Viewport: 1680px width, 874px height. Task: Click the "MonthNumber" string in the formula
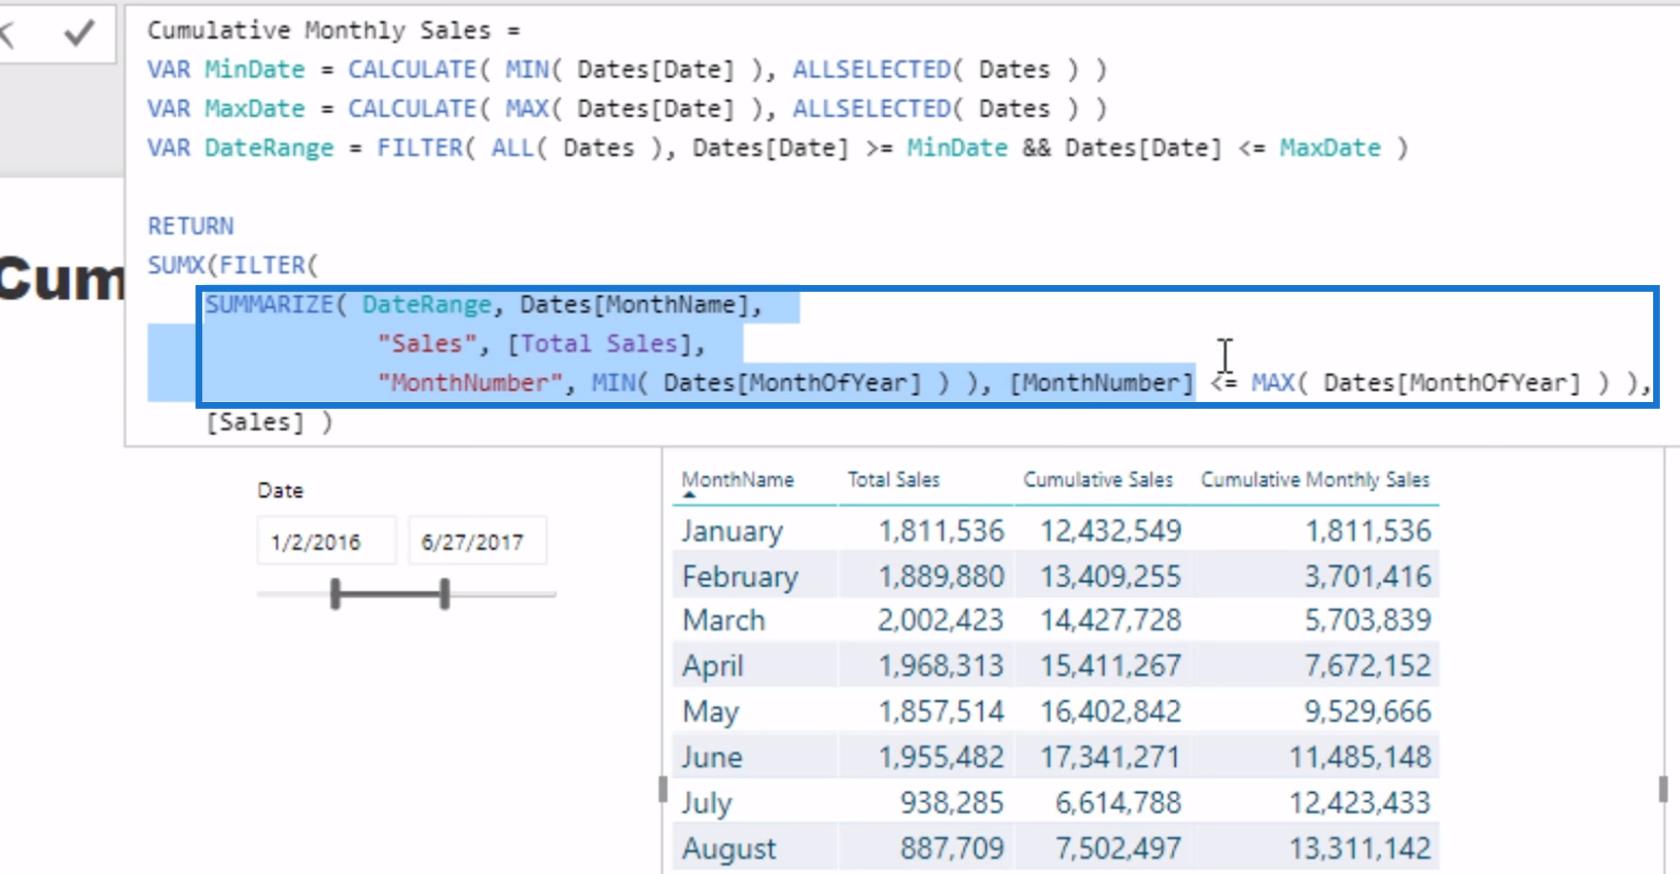coord(470,383)
